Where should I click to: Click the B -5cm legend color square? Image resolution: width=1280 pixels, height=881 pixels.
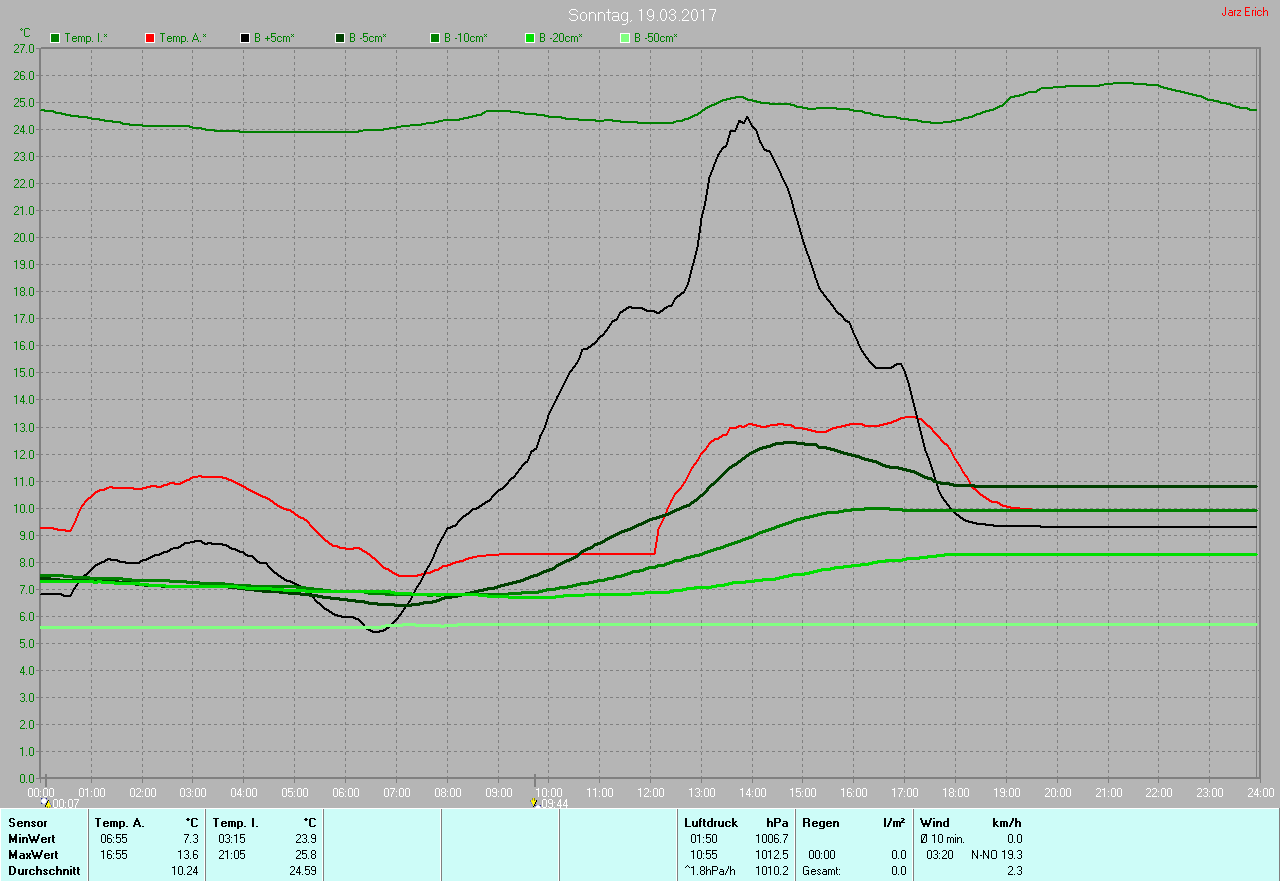(x=340, y=38)
